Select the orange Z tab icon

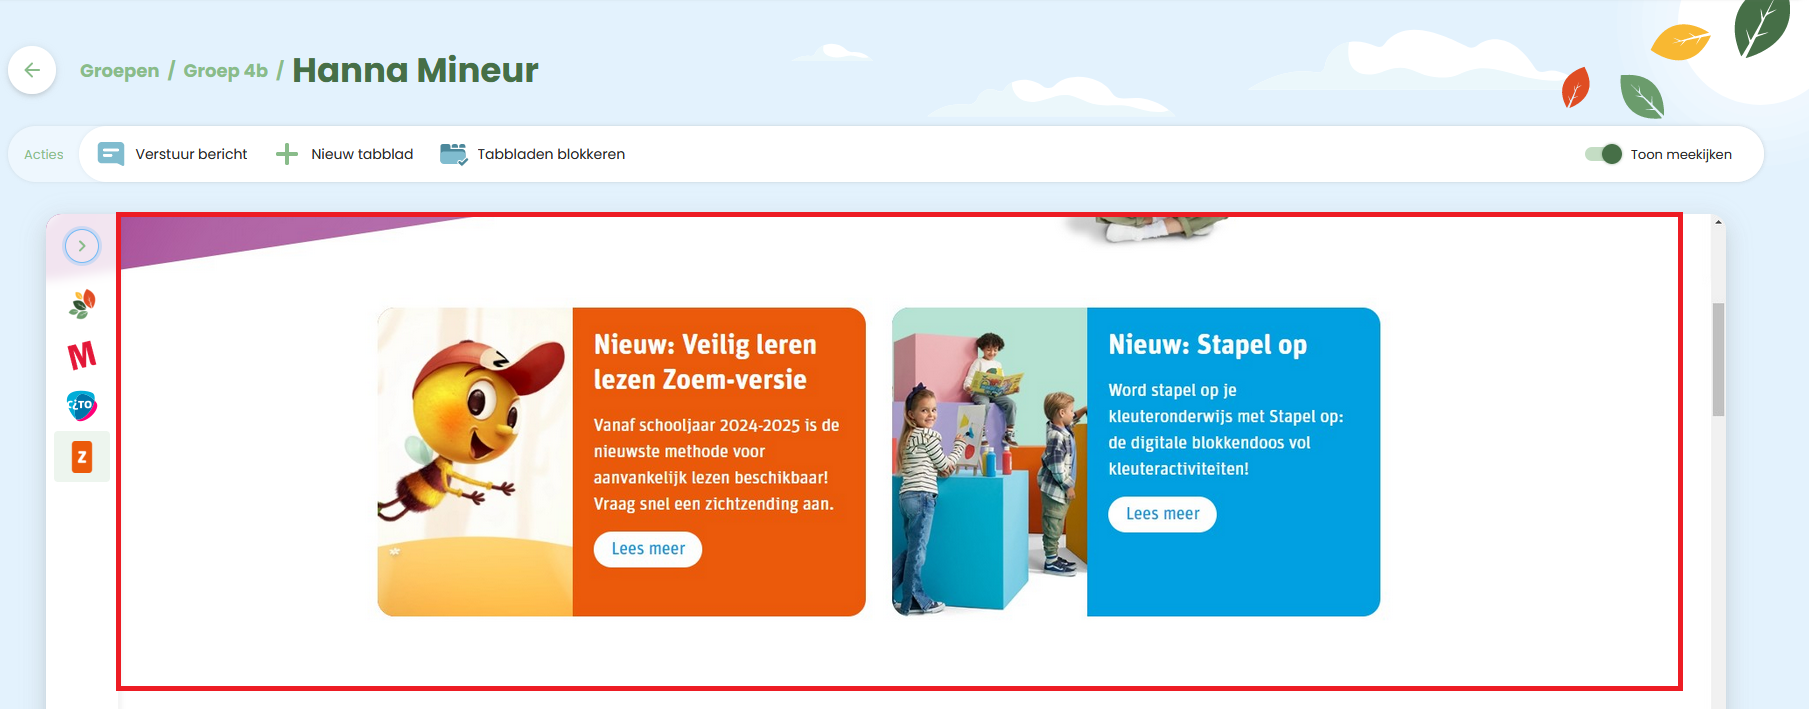coord(82,457)
